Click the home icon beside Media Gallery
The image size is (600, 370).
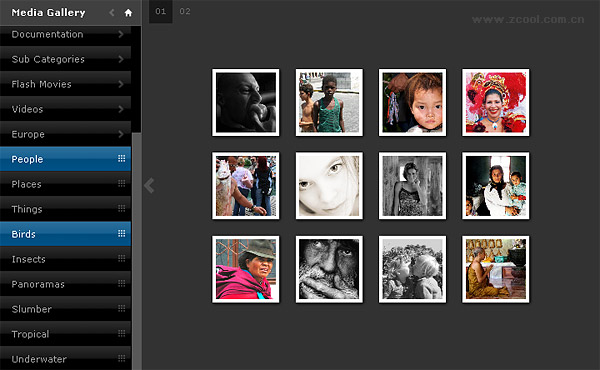point(128,13)
